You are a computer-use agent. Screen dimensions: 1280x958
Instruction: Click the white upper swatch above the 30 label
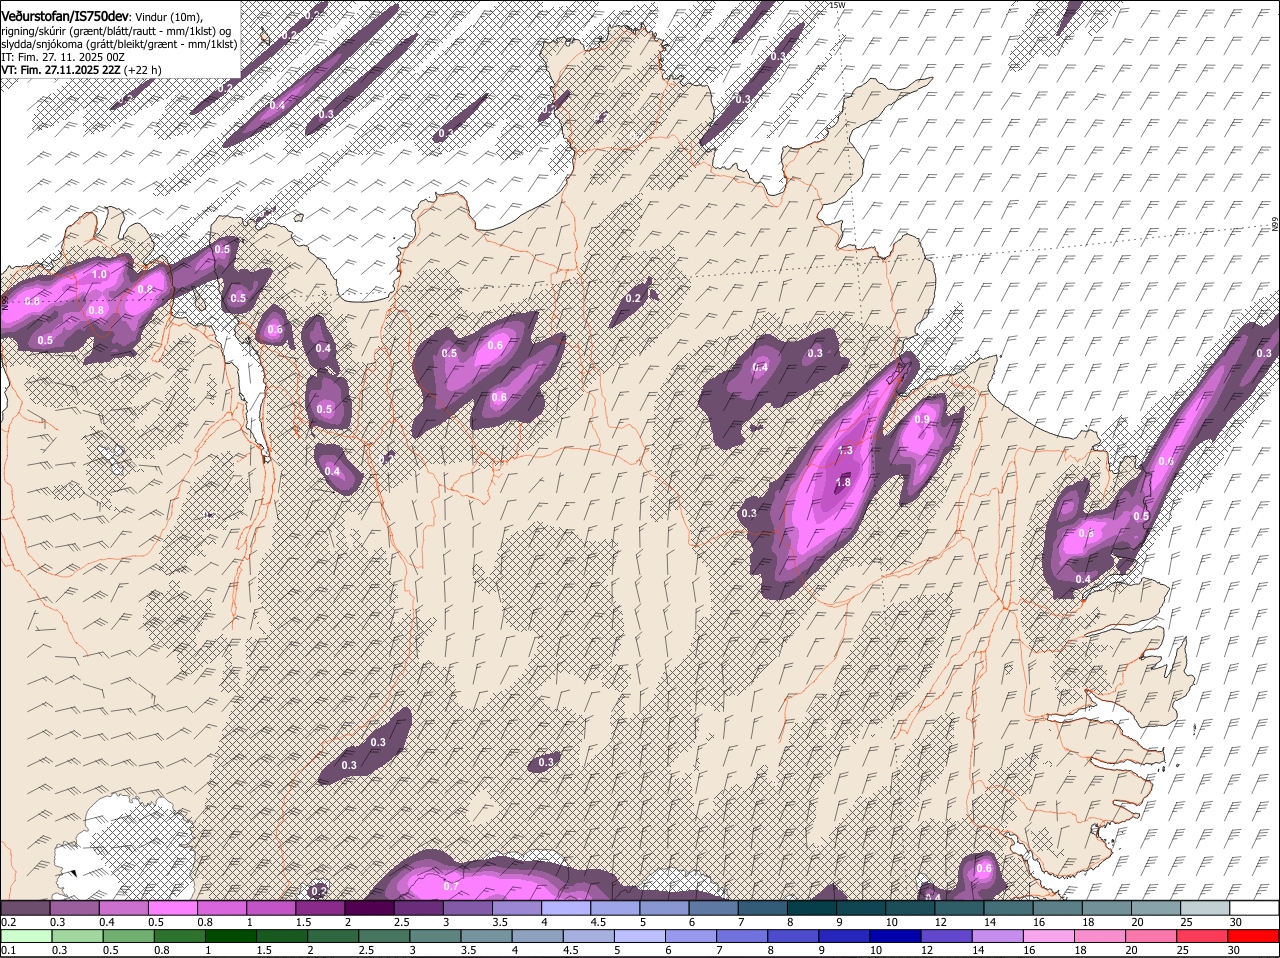1255,908
